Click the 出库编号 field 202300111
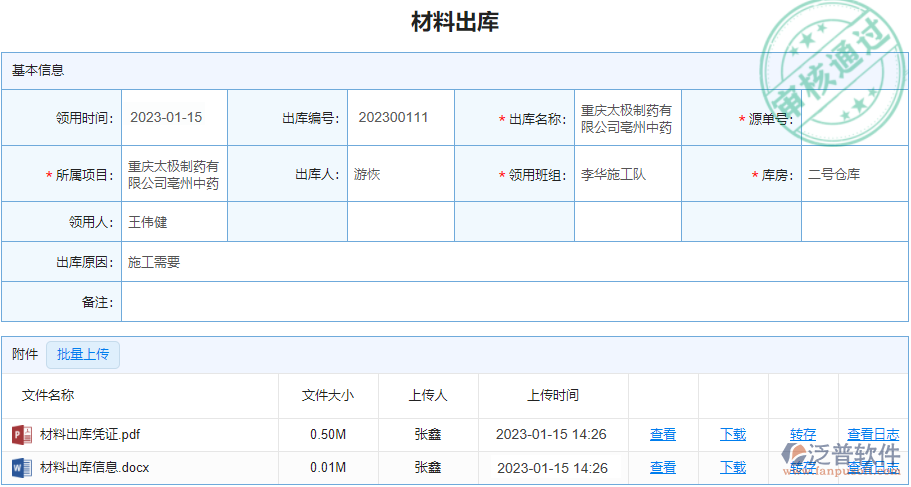The width and height of the screenshot is (911, 487). tap(401, 117)
